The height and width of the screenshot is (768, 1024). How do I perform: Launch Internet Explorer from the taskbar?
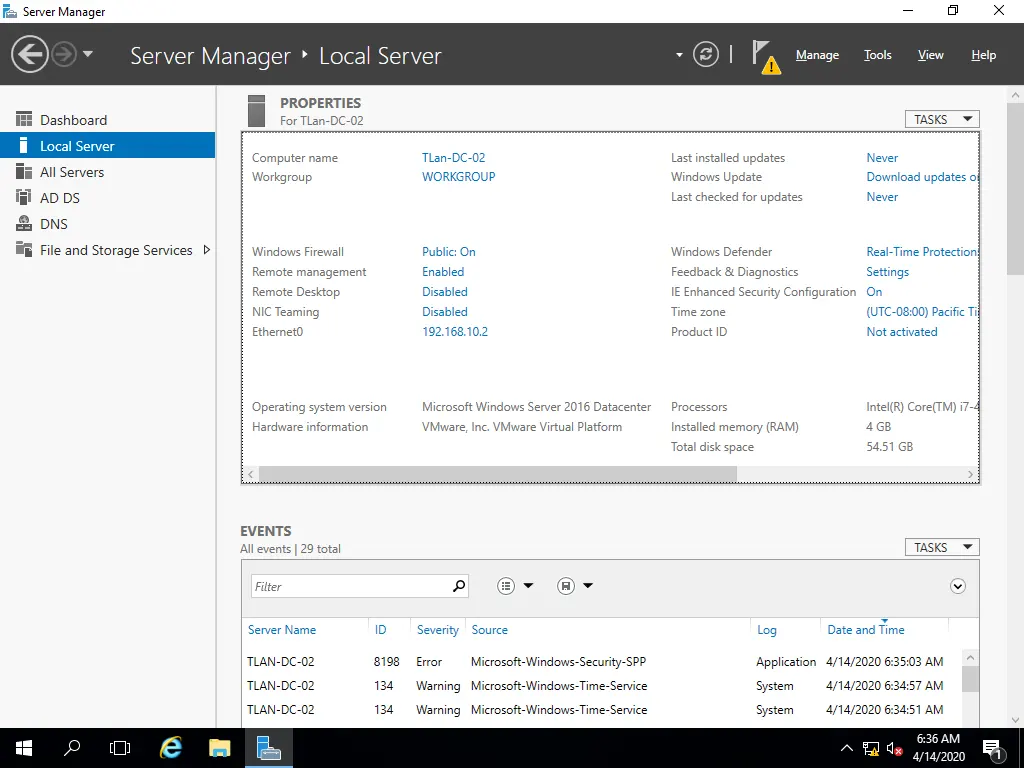click(x=171, y=748)
